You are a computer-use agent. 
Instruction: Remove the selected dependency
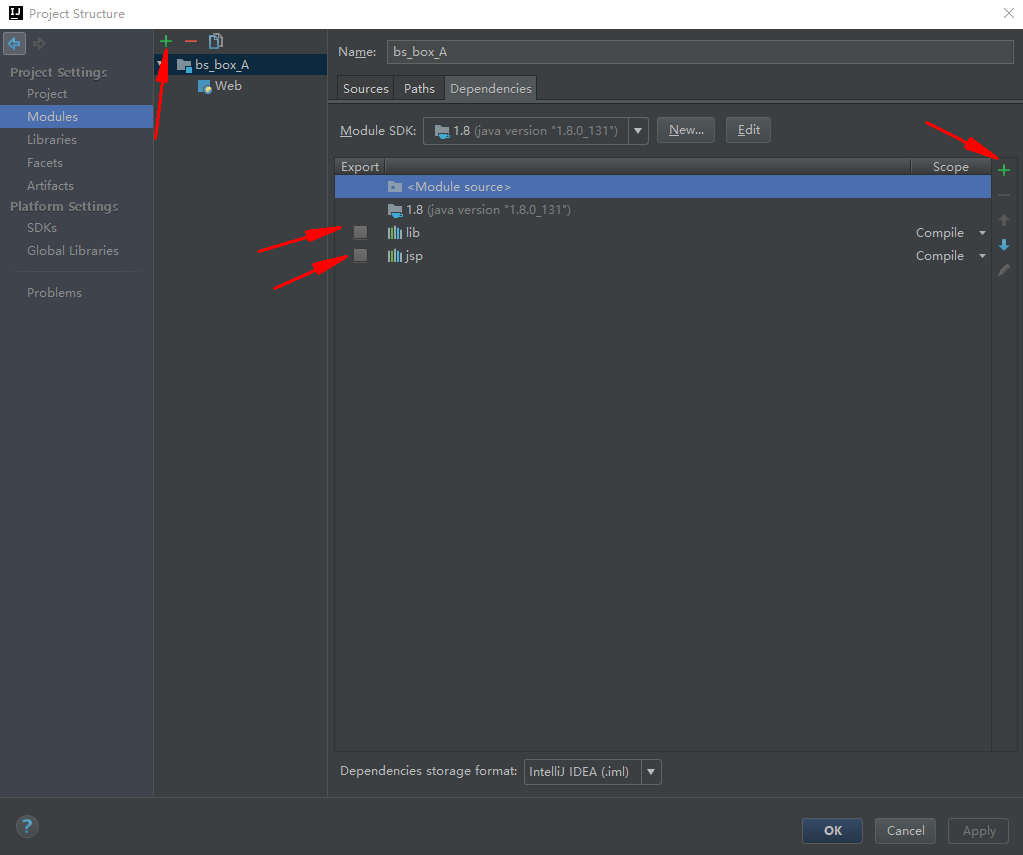coord(1004,195)
